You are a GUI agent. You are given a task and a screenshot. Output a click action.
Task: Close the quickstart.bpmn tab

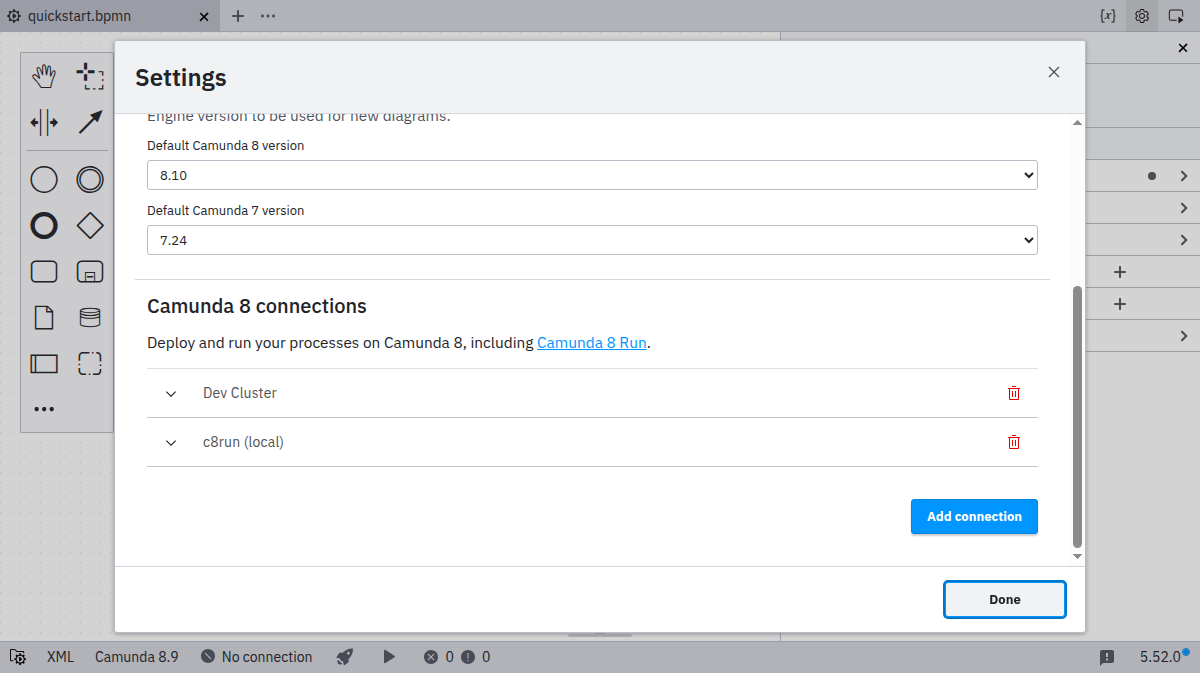(x=204, y=16)
